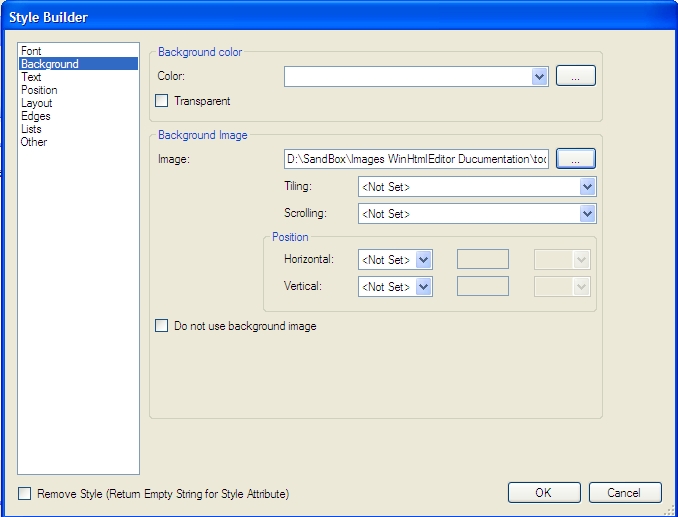678x517 pixels.
Task: Click the Cancel button
Action: tap(625, 493)
